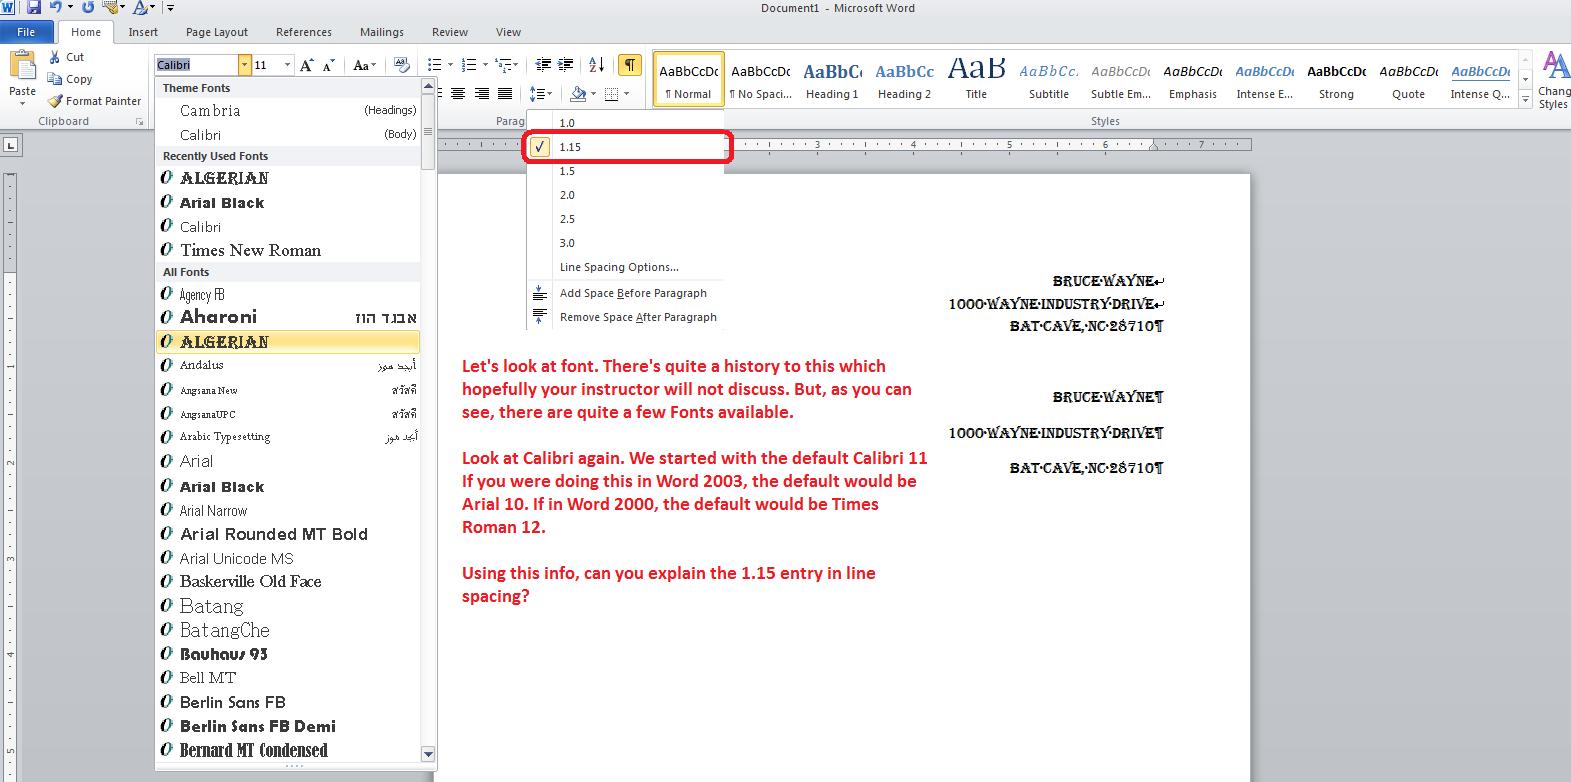Apply the Heading 1 style

(x=832, y=79)
